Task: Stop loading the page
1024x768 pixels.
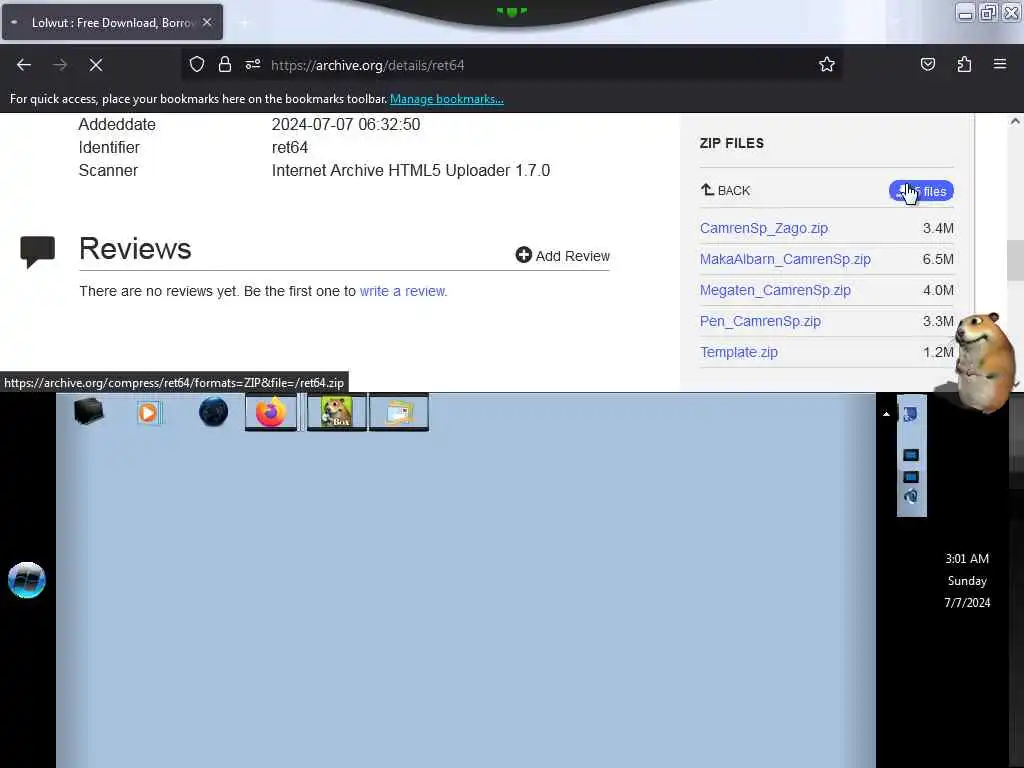Action: [x=96, y=65]
